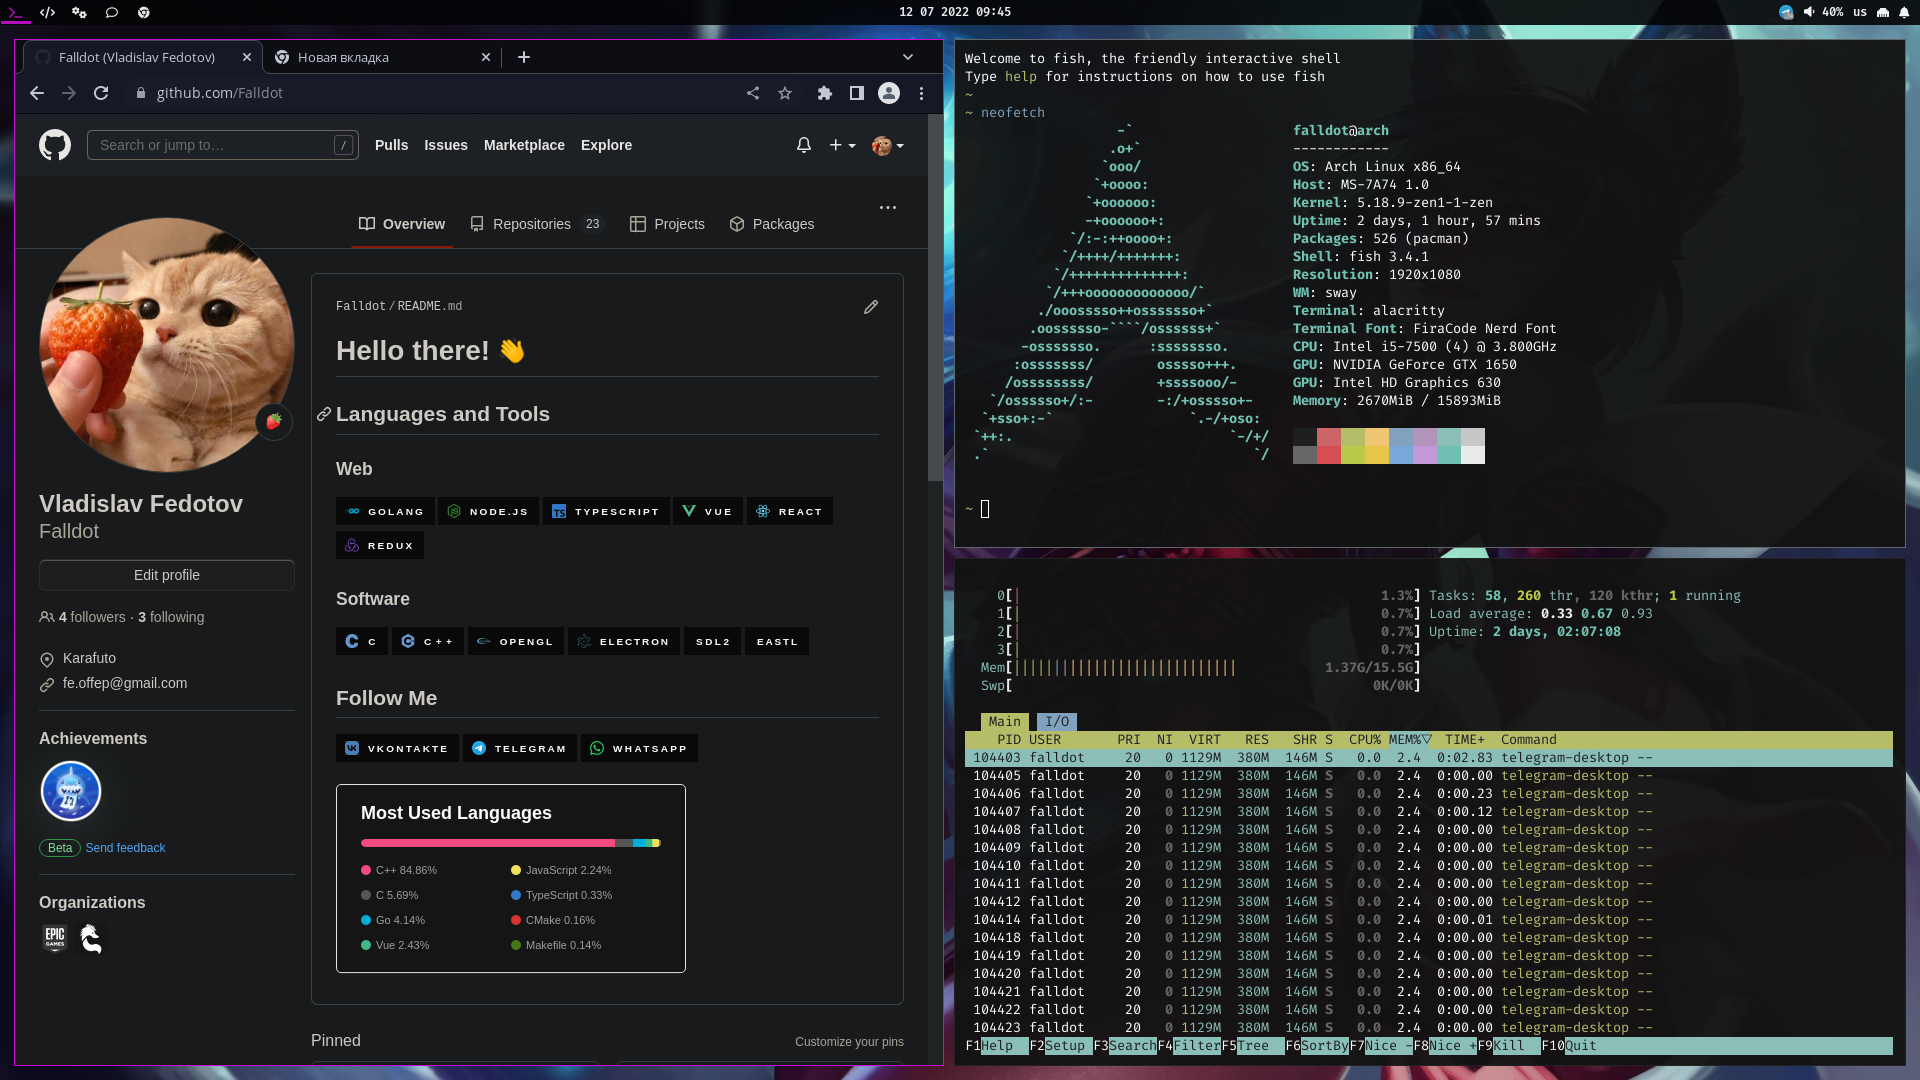Open Issues in GitHub header
This screenshot has height=1080, width=1920.
coord(446,145)
